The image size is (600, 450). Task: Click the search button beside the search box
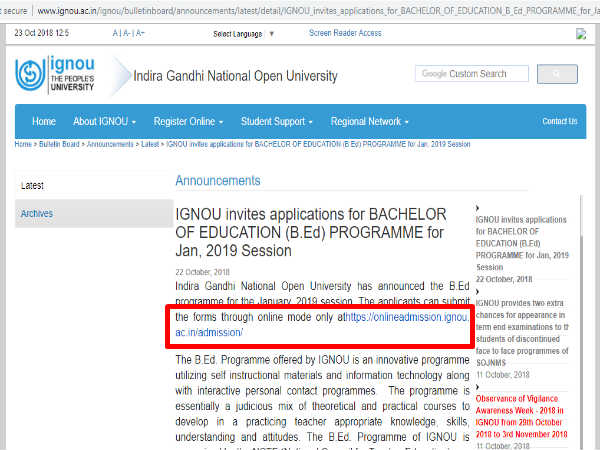tap(557, 74)
